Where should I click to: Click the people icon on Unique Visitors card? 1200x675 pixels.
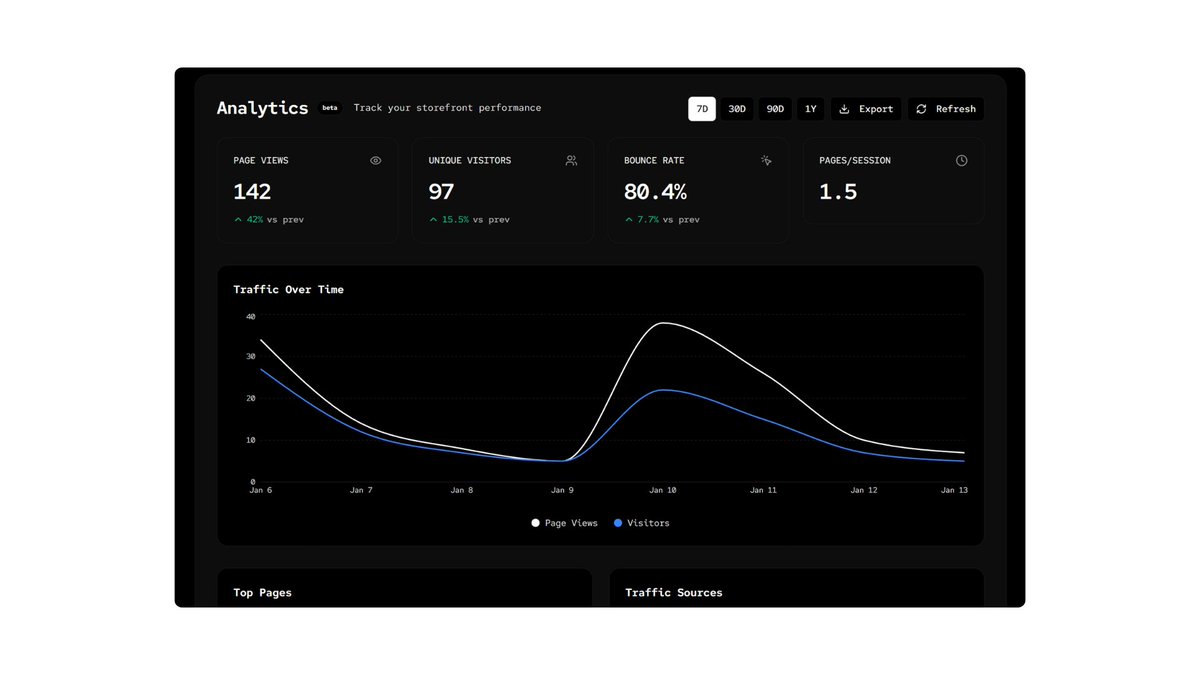(x=571, y=160)
